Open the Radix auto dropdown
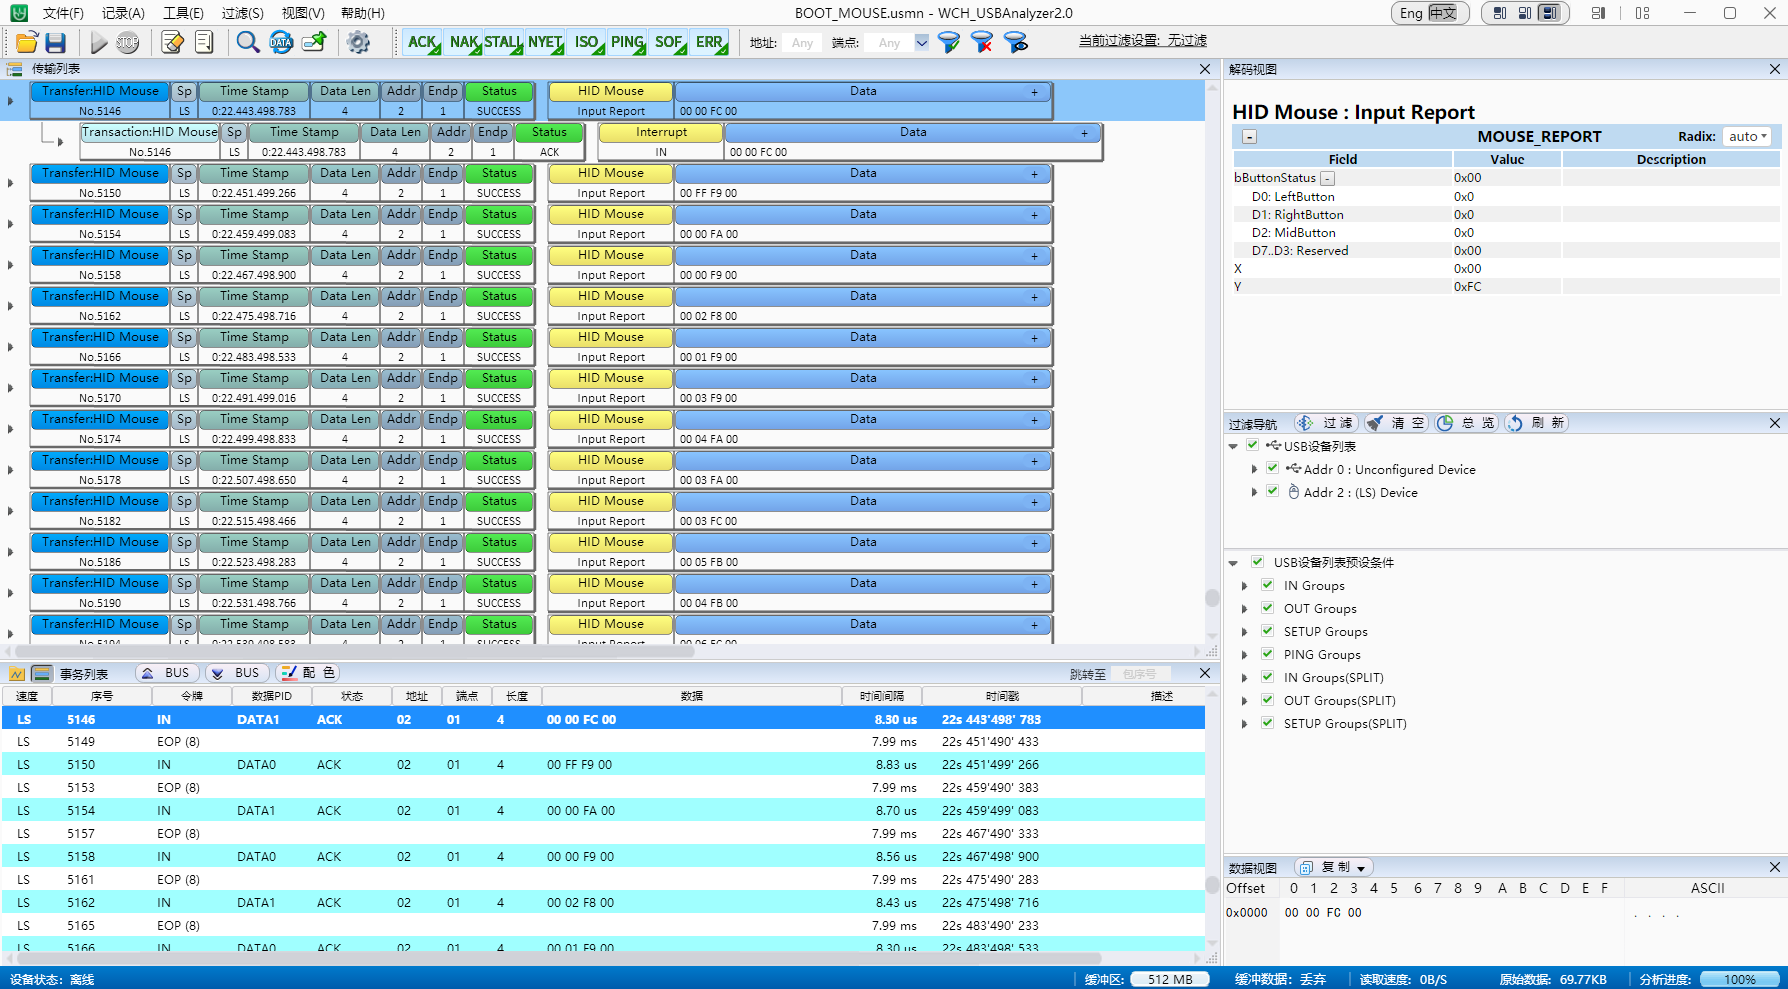1788x989 pixels. click(1749, 137)
